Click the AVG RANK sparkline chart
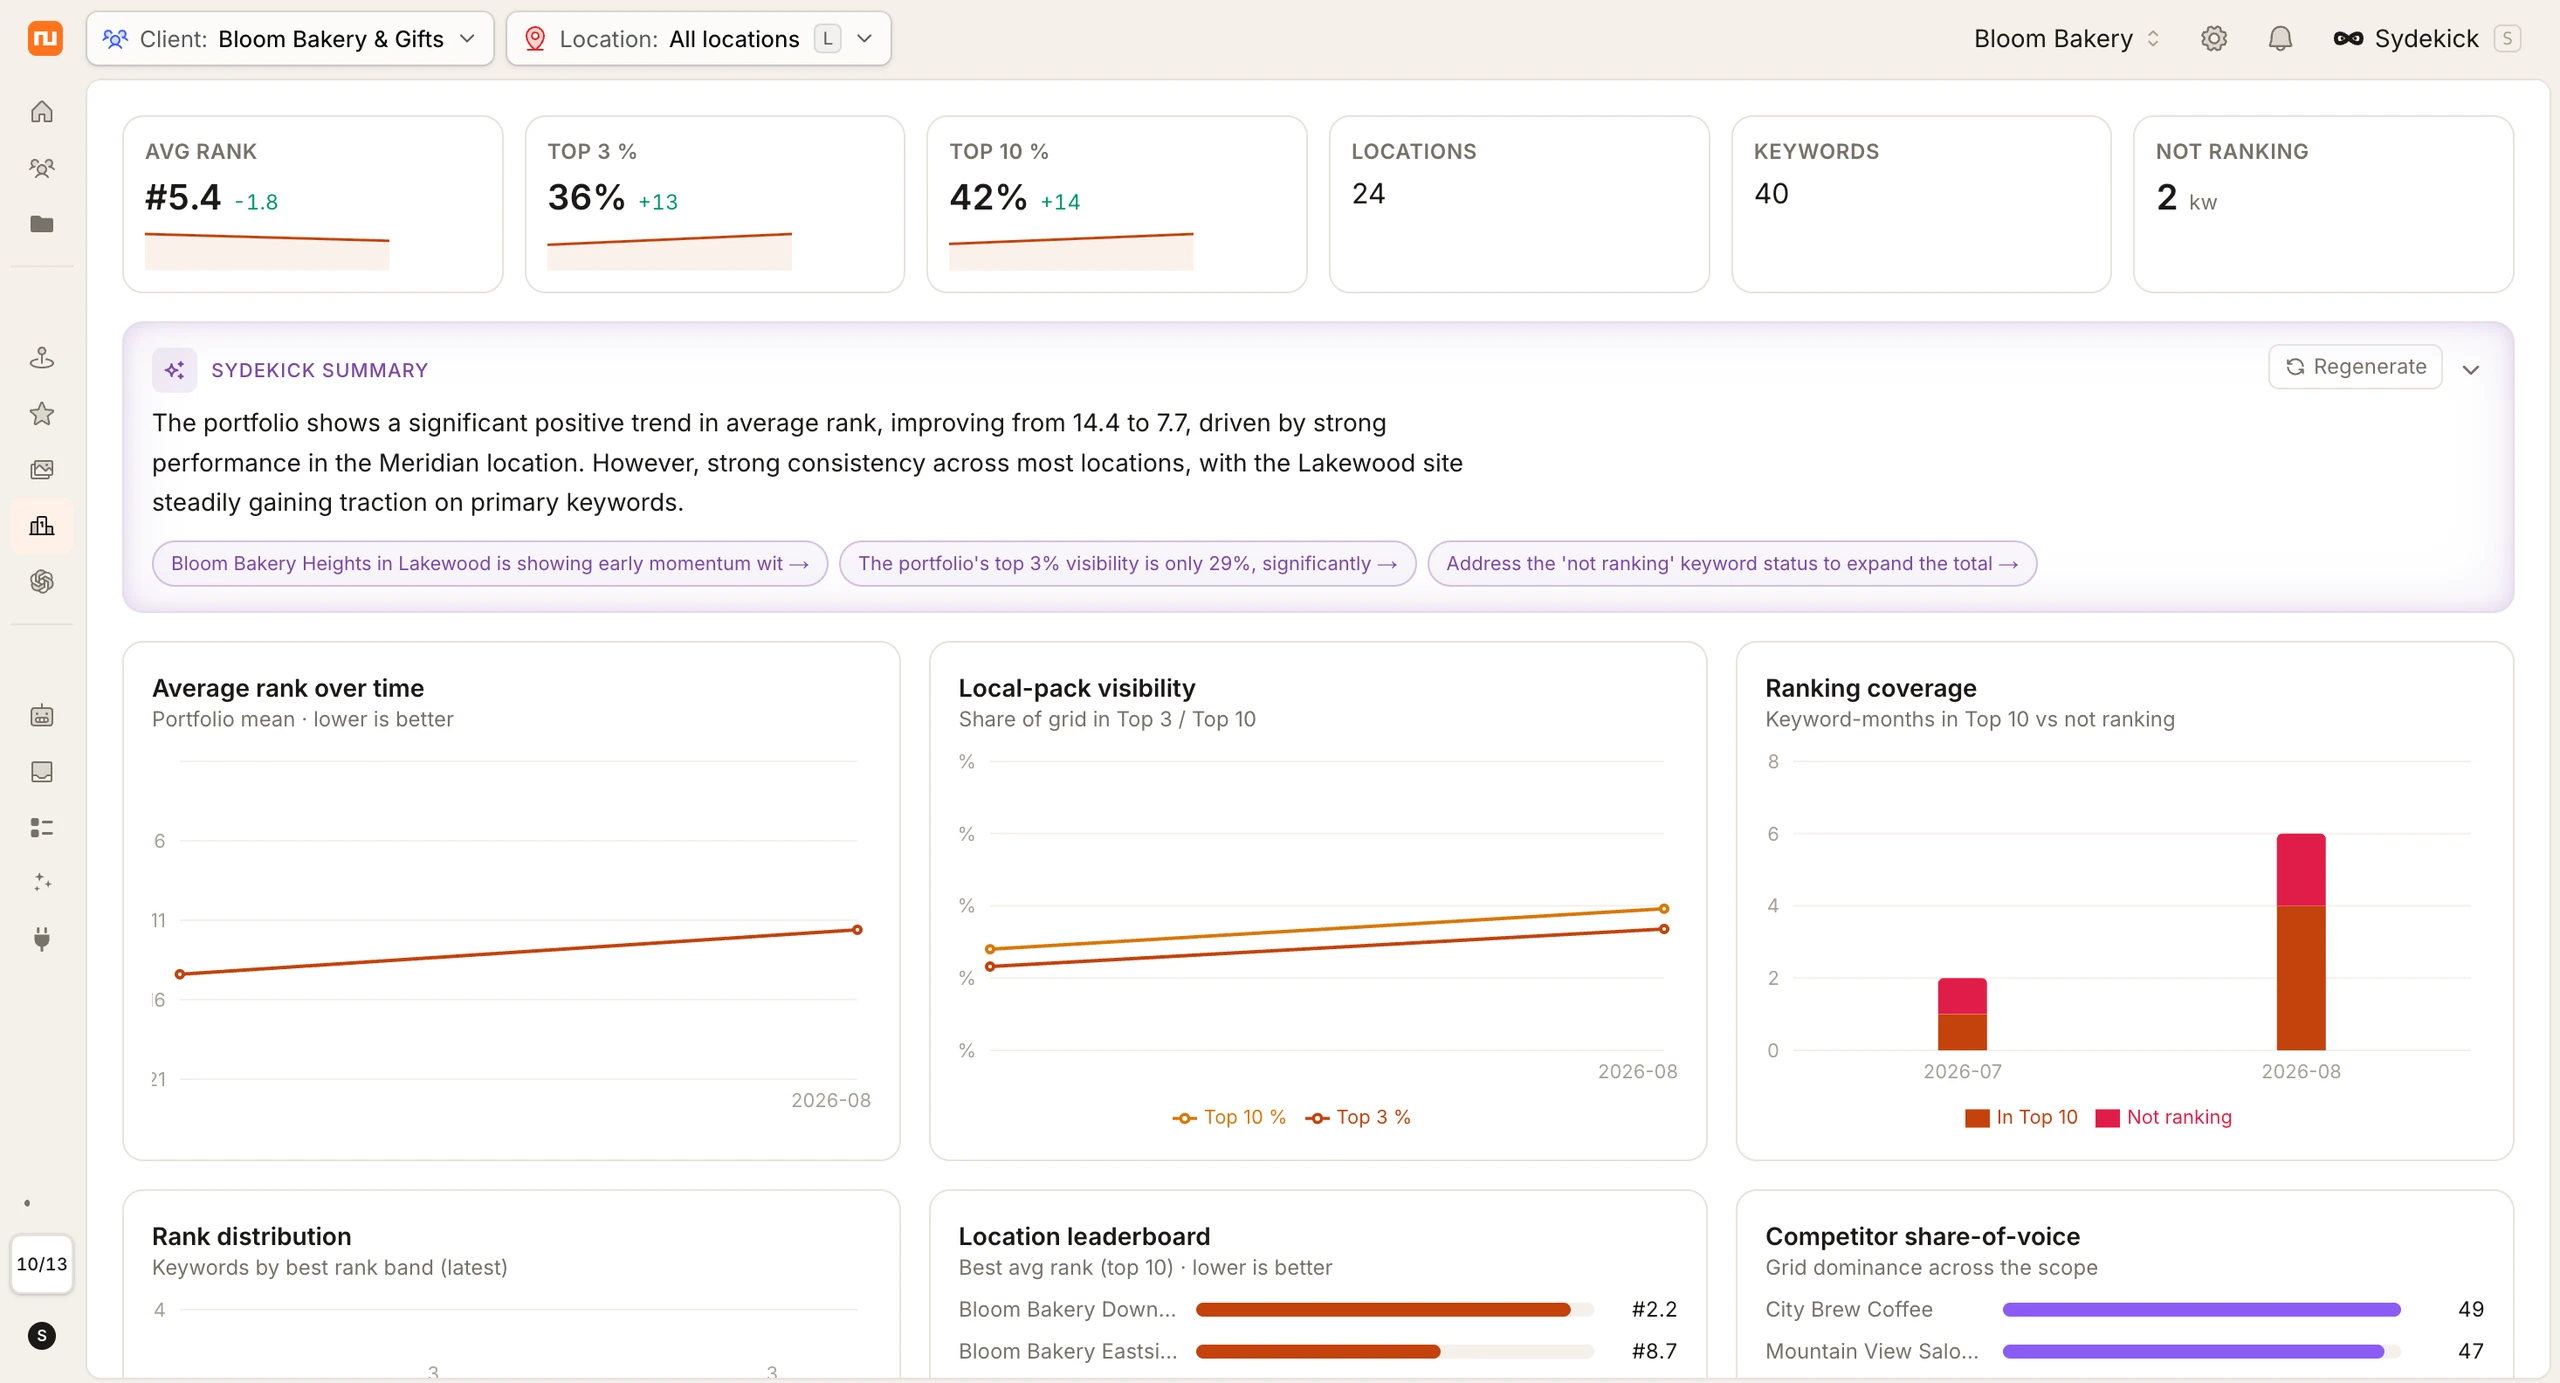 [x=267, y=251]
